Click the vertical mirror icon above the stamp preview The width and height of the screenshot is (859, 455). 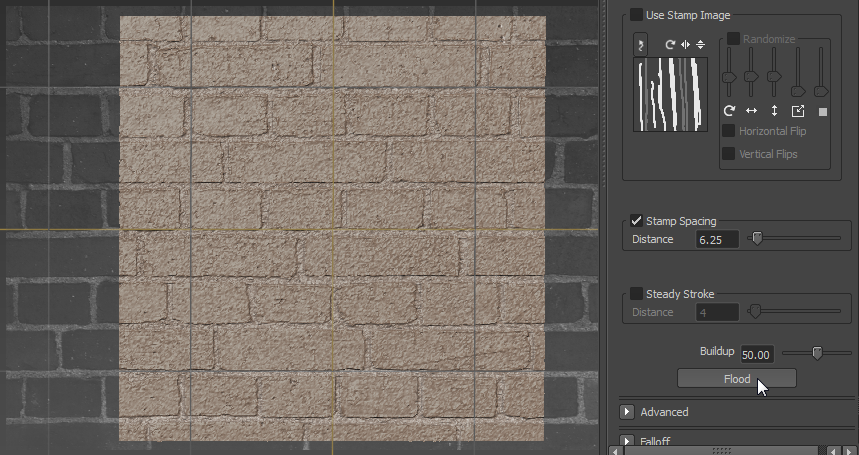[x=700, y=45]
